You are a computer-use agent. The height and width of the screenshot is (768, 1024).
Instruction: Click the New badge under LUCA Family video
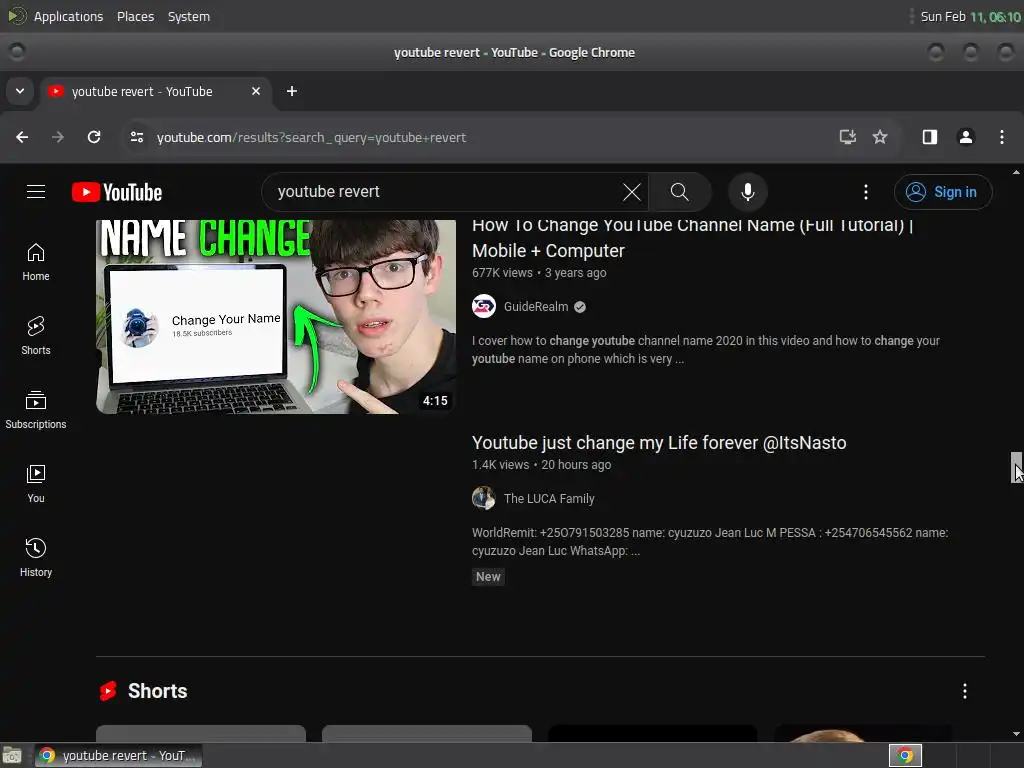(x=488, y=577)
